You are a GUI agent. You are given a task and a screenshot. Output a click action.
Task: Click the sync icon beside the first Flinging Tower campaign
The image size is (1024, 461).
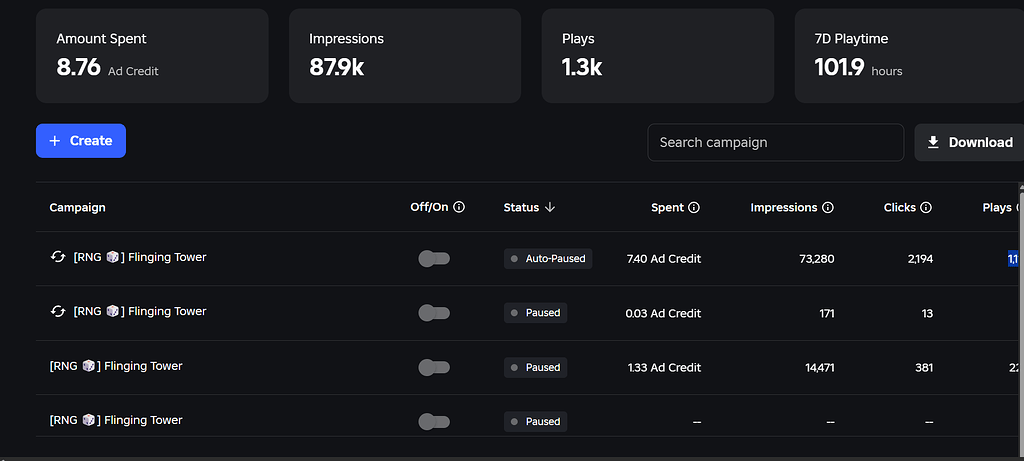(x=58, y=257)
